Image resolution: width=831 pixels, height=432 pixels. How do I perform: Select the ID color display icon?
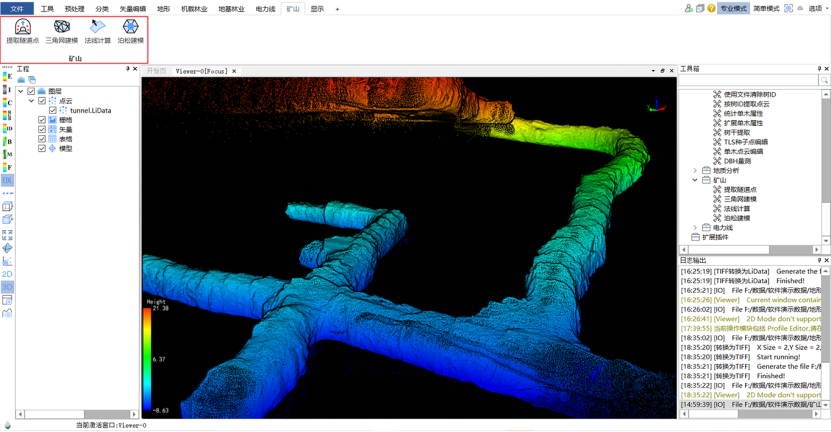(7, 128)
